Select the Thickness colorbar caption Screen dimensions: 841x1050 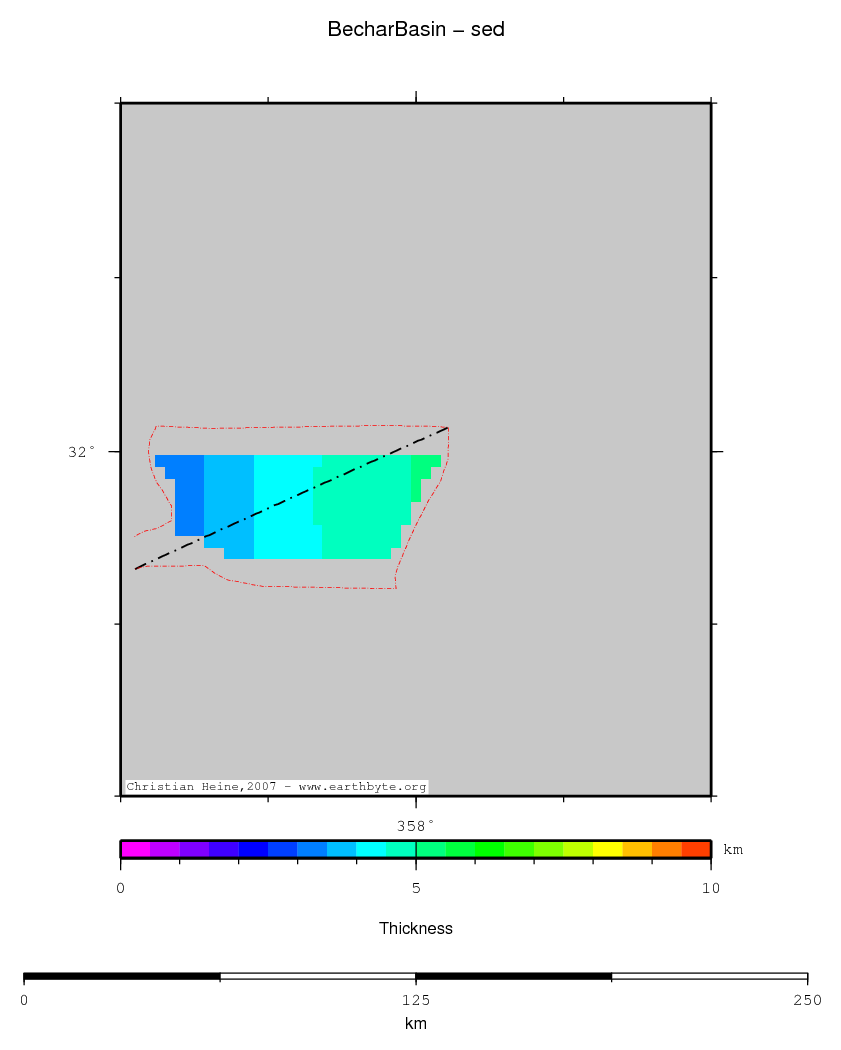point(416,929)
